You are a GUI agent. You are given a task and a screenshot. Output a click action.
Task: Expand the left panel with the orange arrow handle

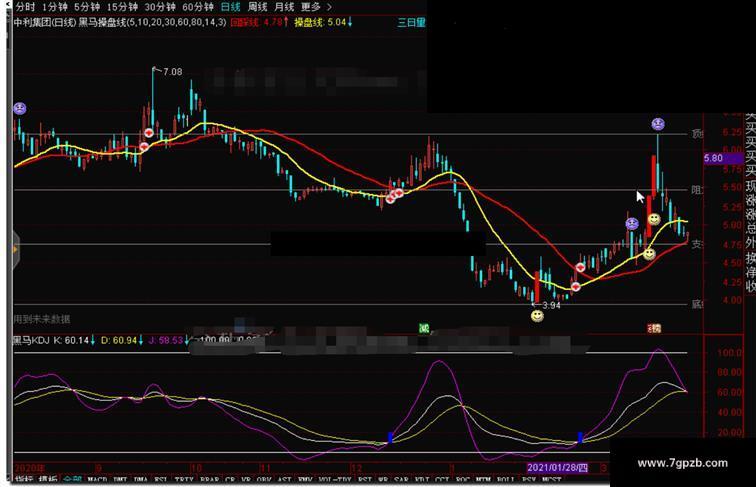(x=15, y=249)
